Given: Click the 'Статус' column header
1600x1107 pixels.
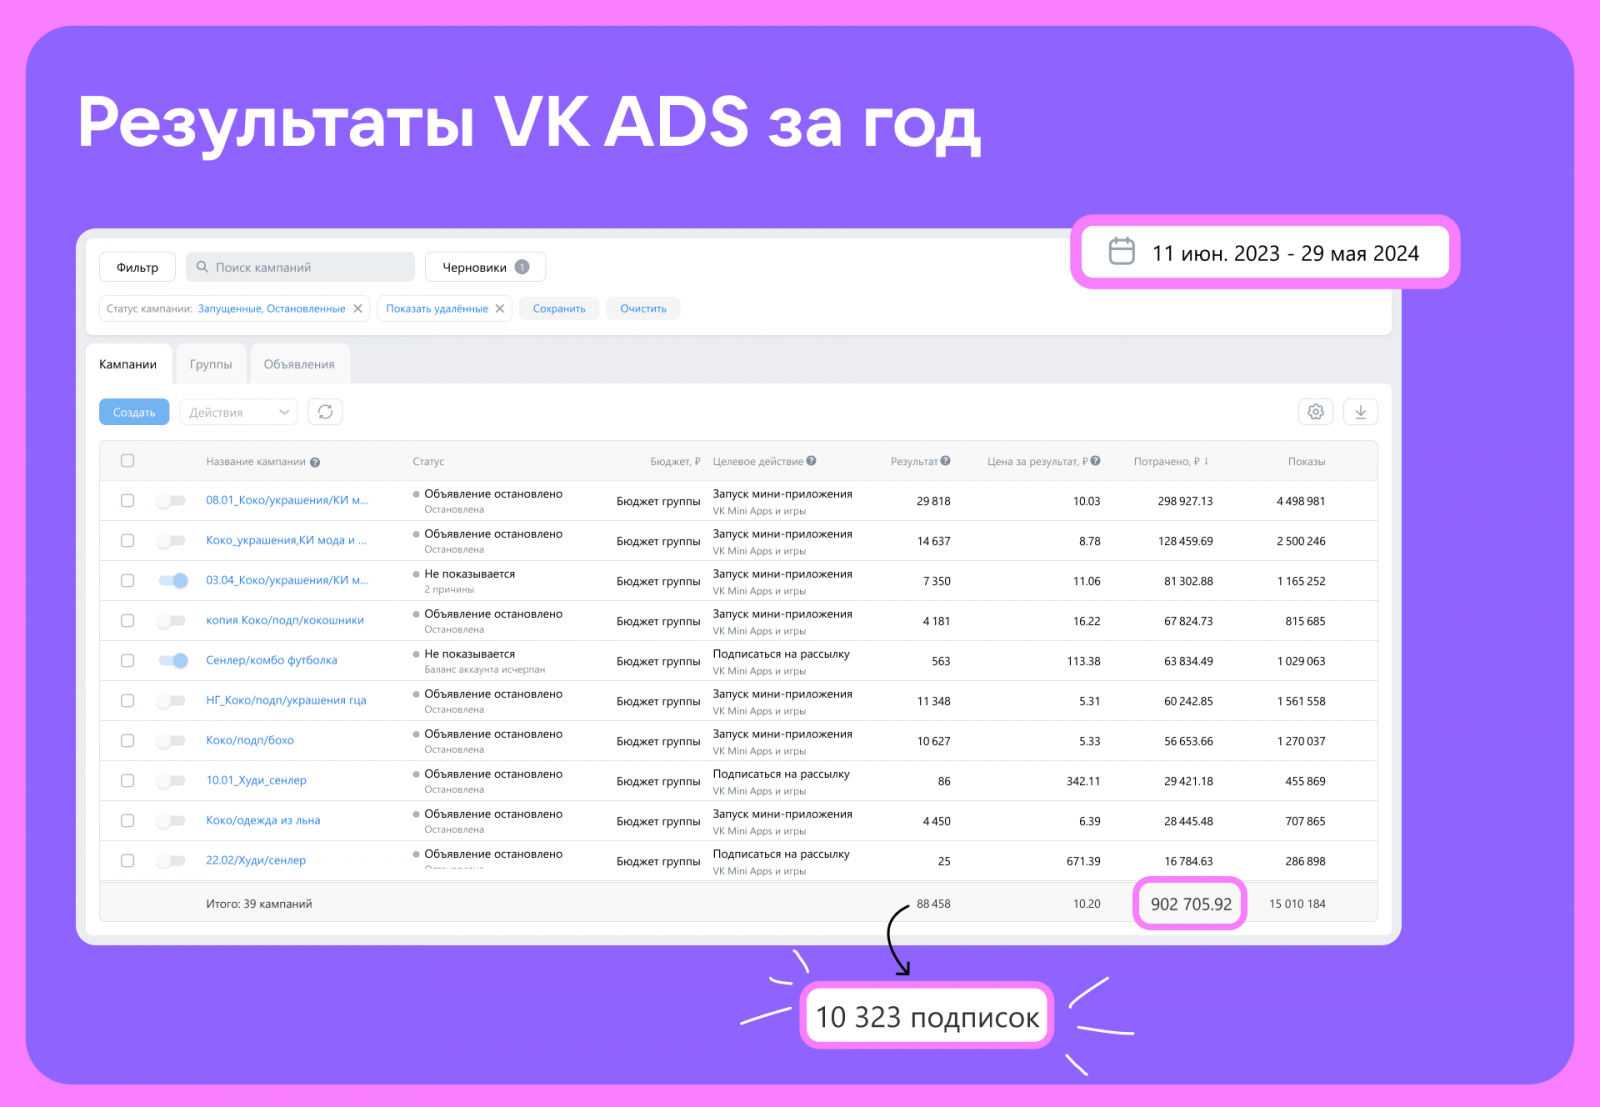Looking at the screenshot, I should click(428, 462).
